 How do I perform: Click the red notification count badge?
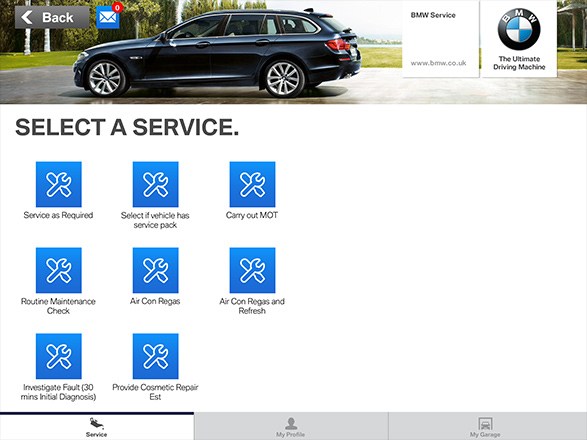tap(118, 7)
